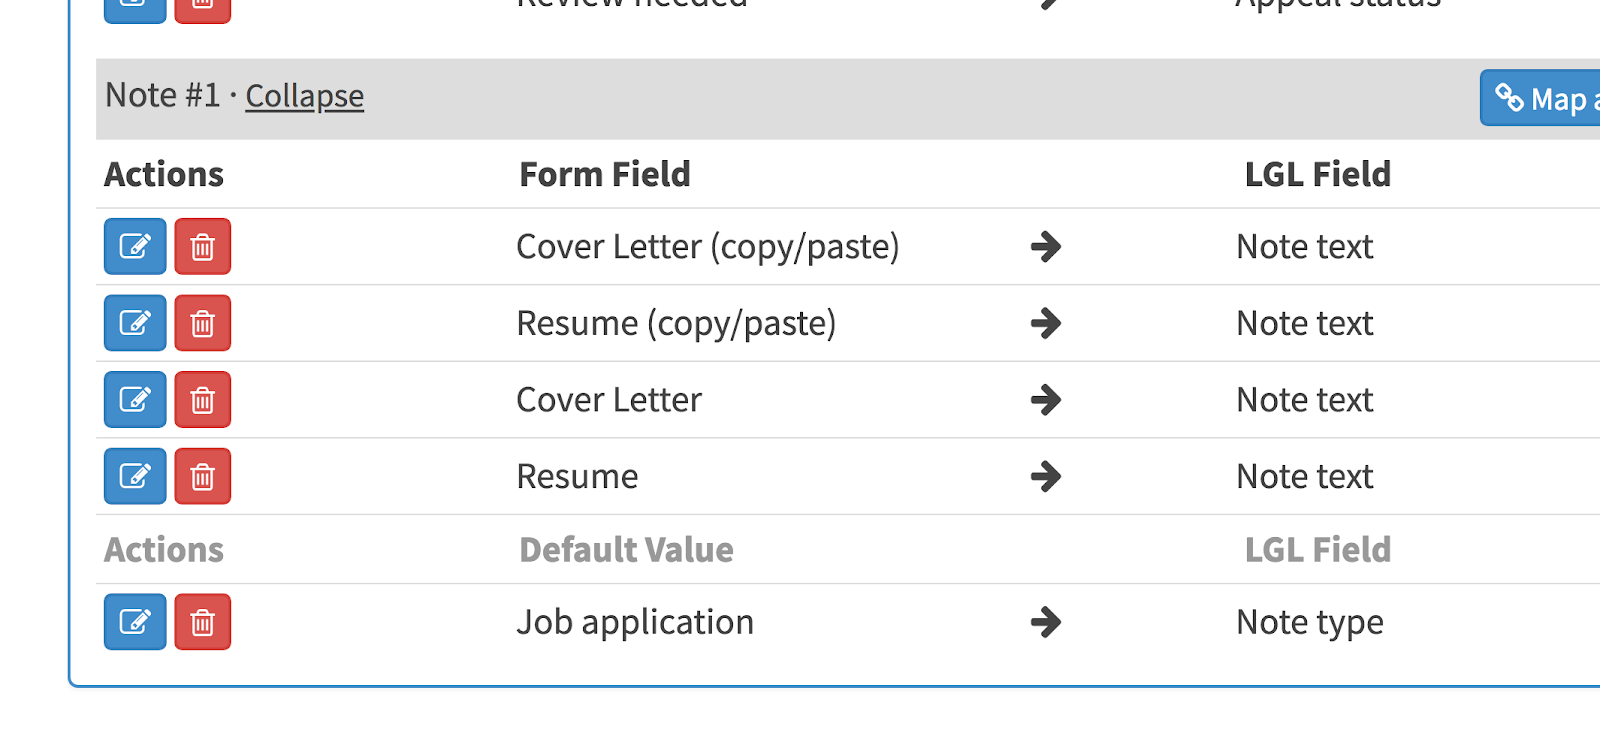Delete the Resume (copy/paste) field mapping
The image size is (1600, 742).
pos(202,323)
